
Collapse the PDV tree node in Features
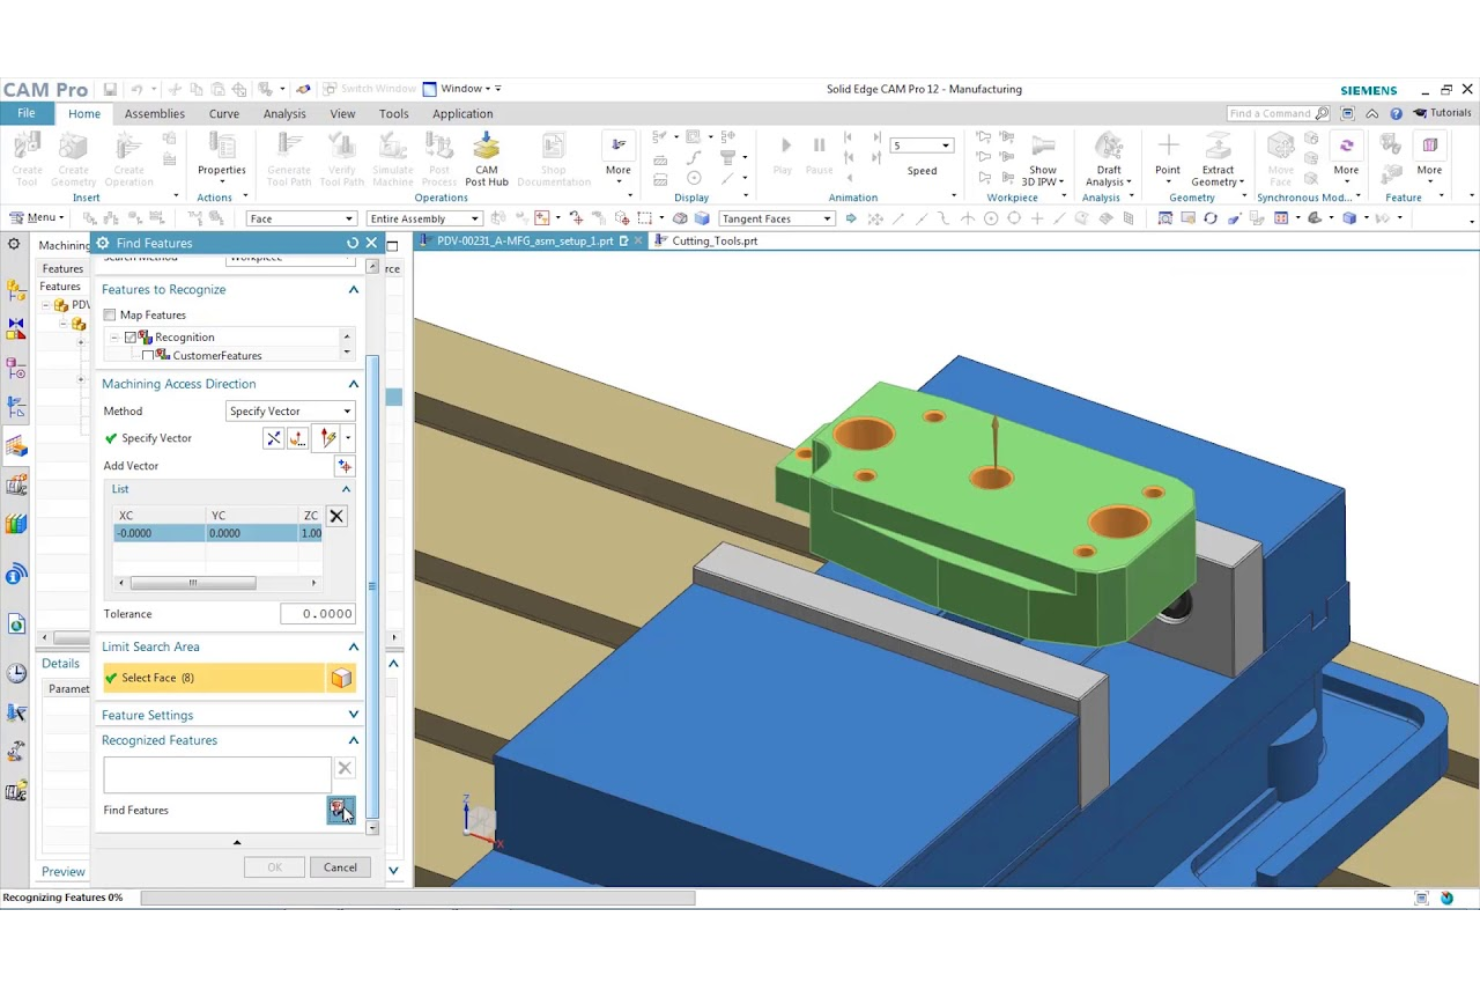point(46,305)
